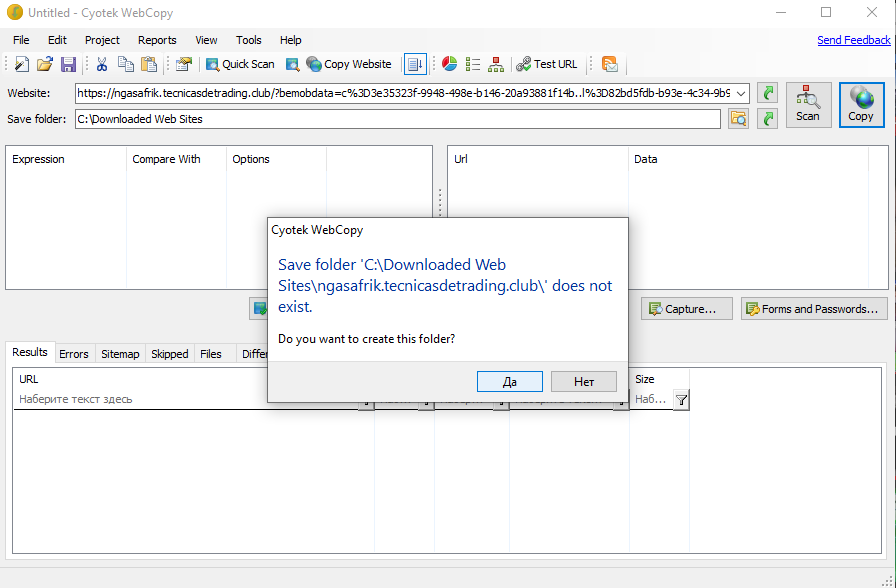896x588 pixels.
Task: Click the Cyotek WebCopy coin icon in title bar
Action: click(15, 13)
